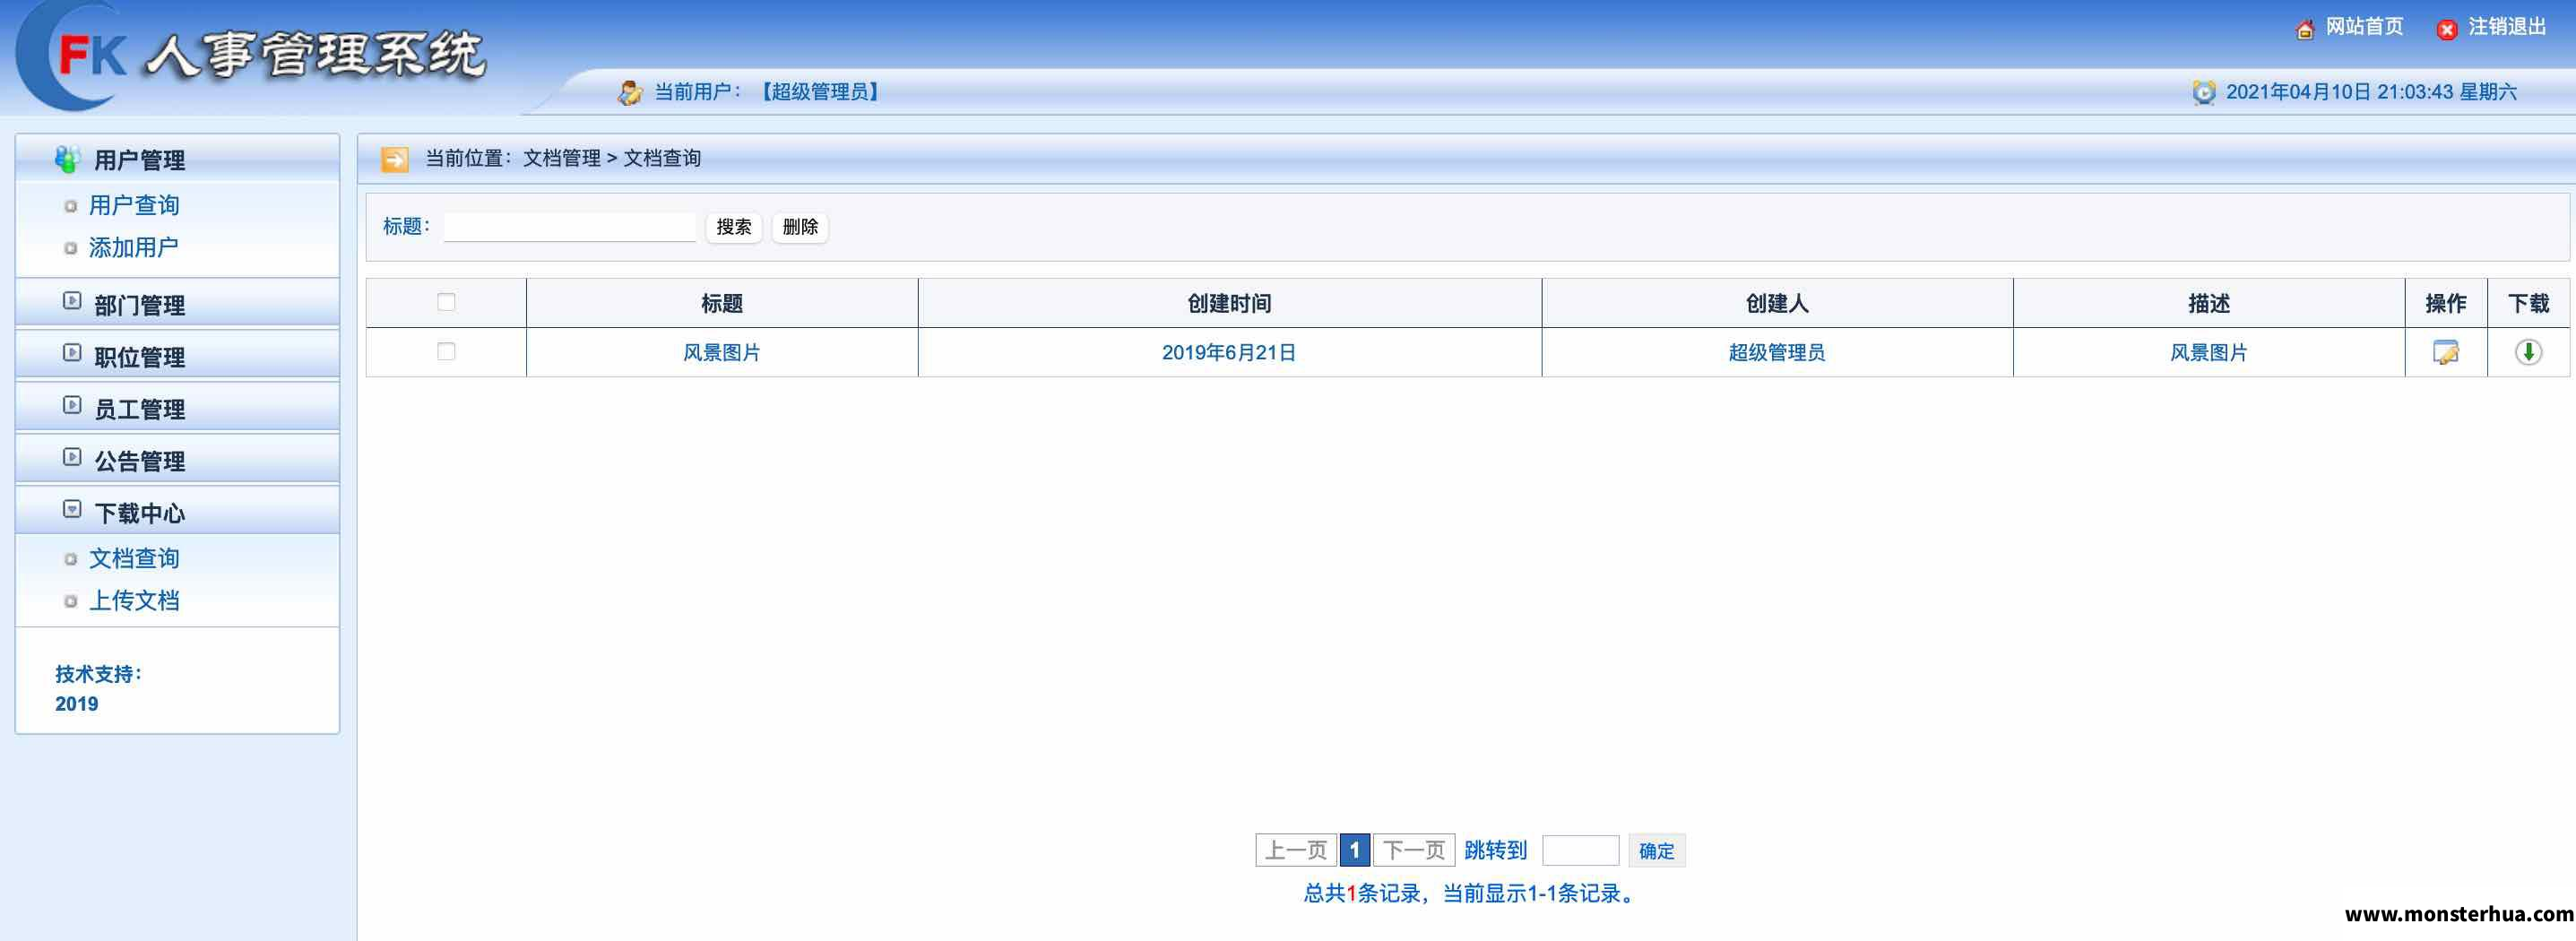
Task: Select page 1 in pagination
Action: (1355, 850)
